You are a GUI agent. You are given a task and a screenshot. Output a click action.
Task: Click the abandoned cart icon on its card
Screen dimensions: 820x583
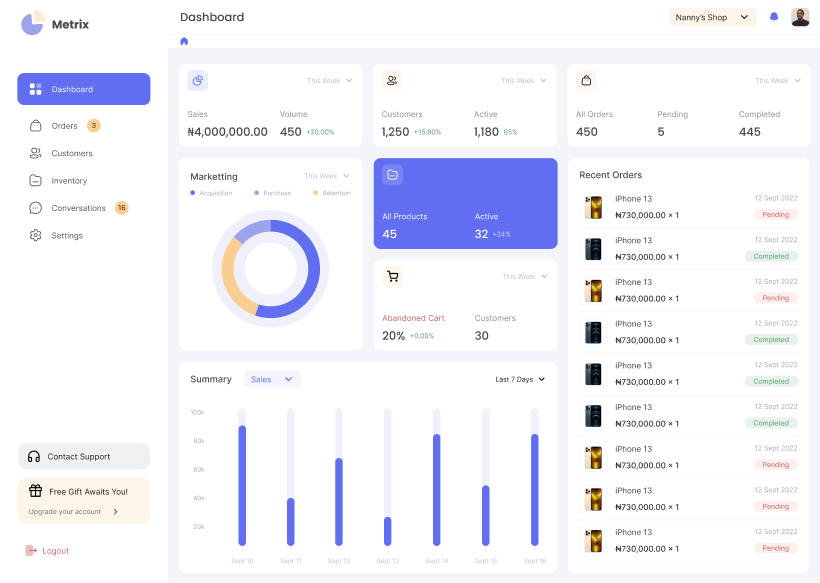point(393,276)
